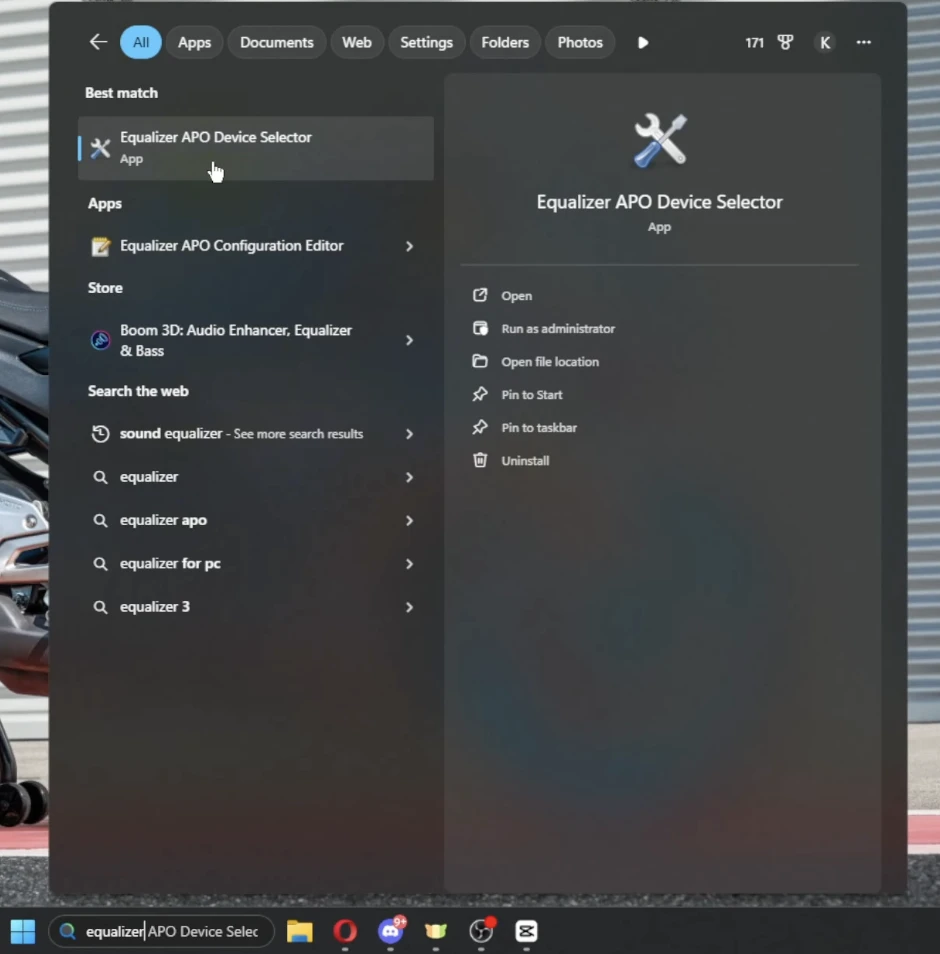Open Discord from taskbar

pos(391,931)
